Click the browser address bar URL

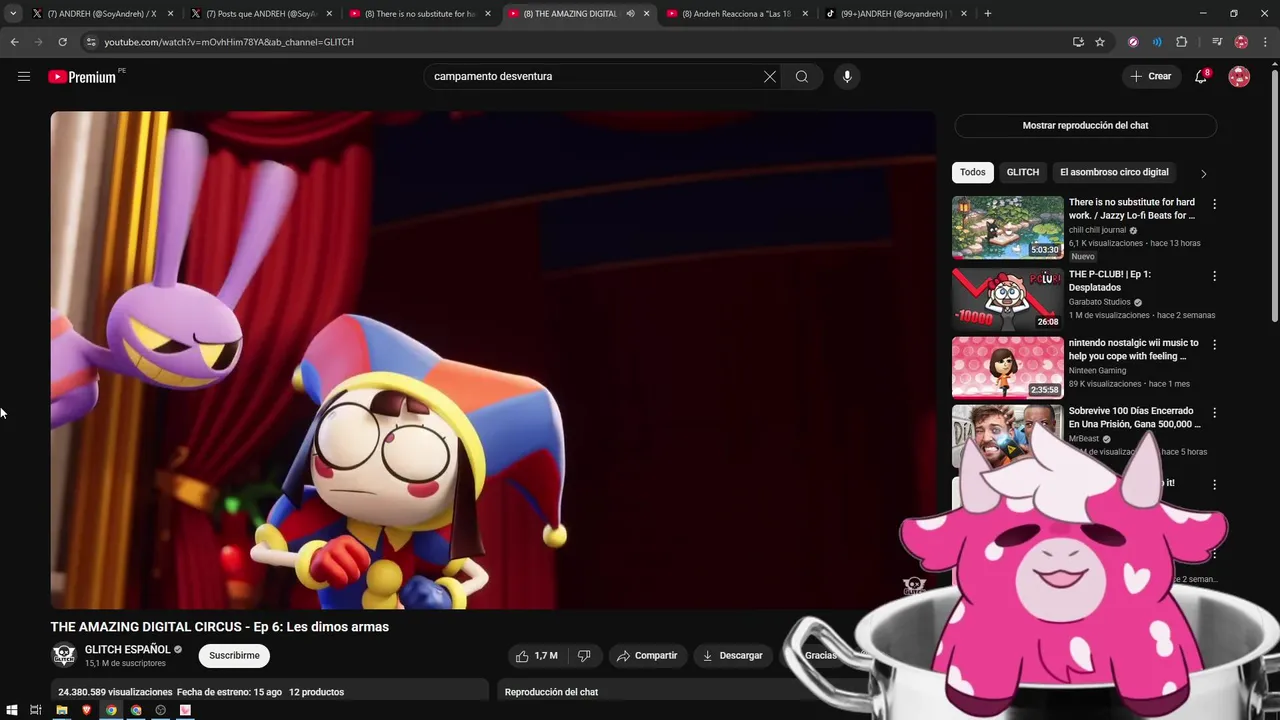[x=229, y=42]
